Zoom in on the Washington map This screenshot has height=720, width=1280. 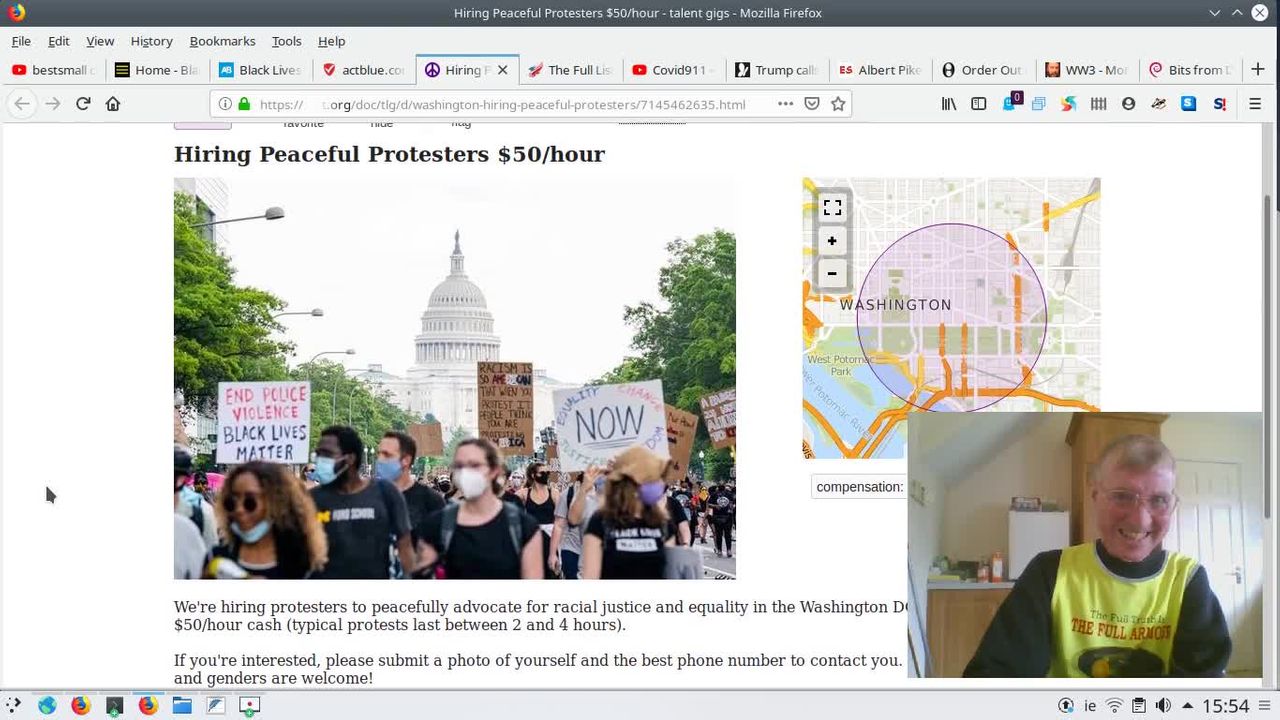coord(832,241)
